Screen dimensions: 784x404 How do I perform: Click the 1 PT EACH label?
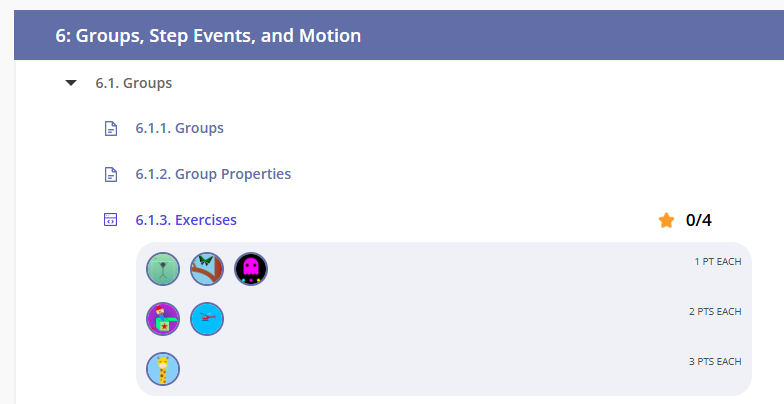(x=717, y=262)
